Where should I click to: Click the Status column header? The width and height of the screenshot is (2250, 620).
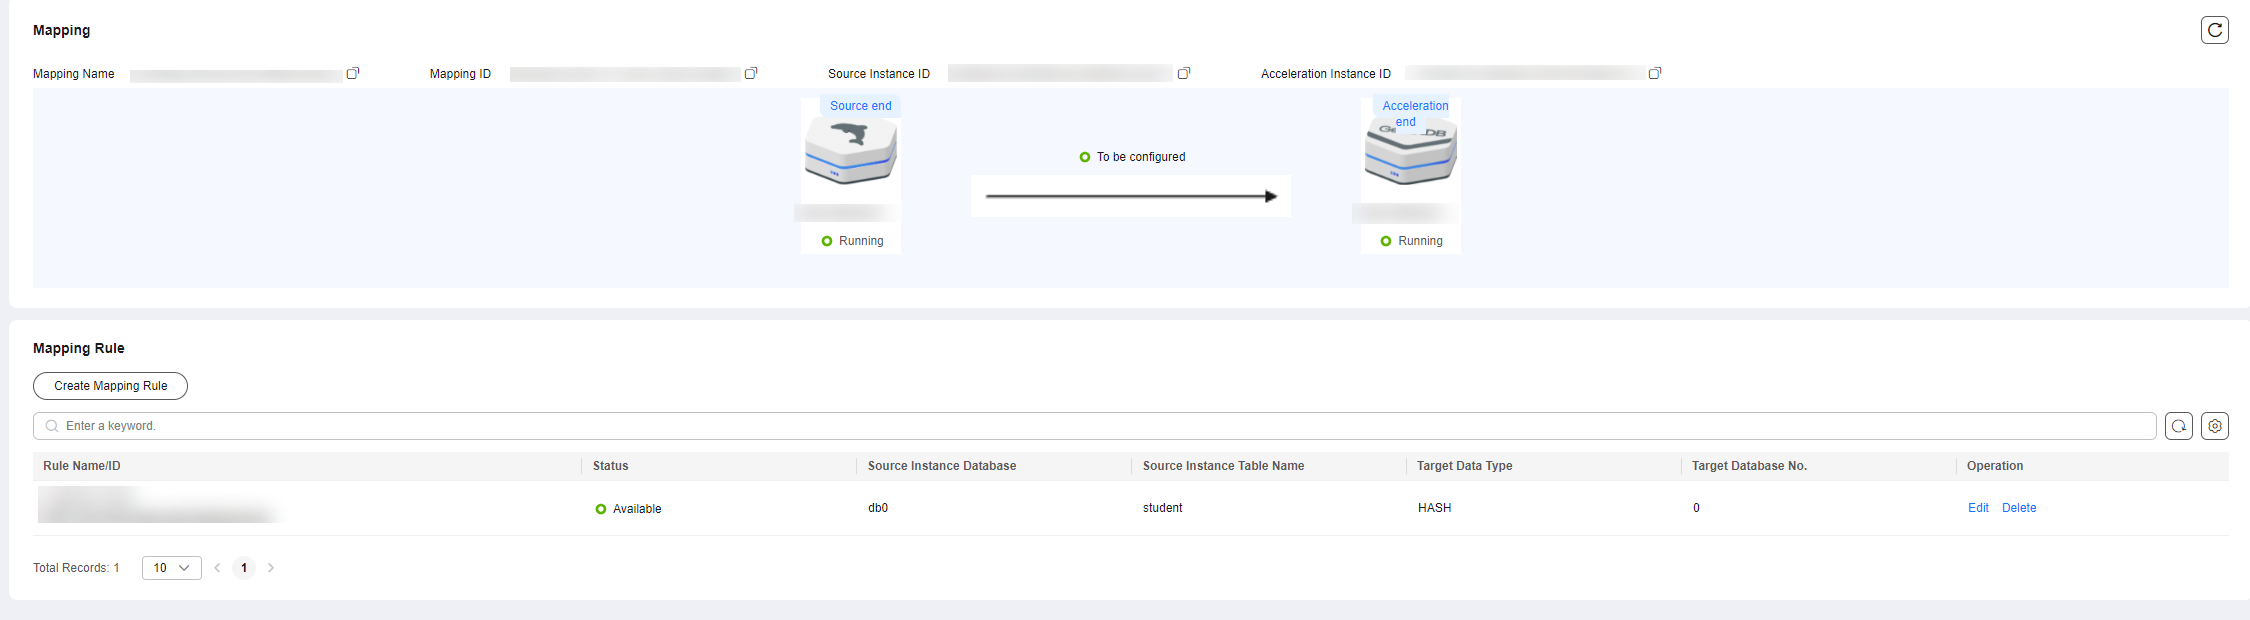coord(610,466)
